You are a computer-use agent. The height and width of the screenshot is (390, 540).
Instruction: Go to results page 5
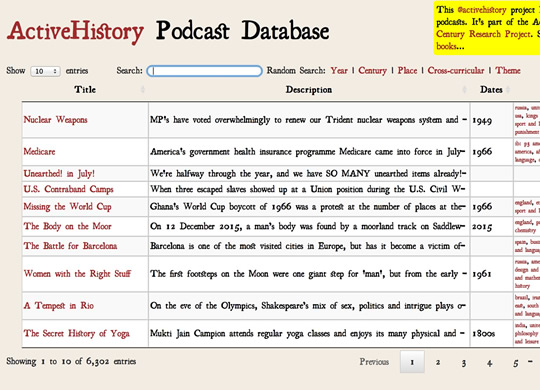[x=516, y=363]
